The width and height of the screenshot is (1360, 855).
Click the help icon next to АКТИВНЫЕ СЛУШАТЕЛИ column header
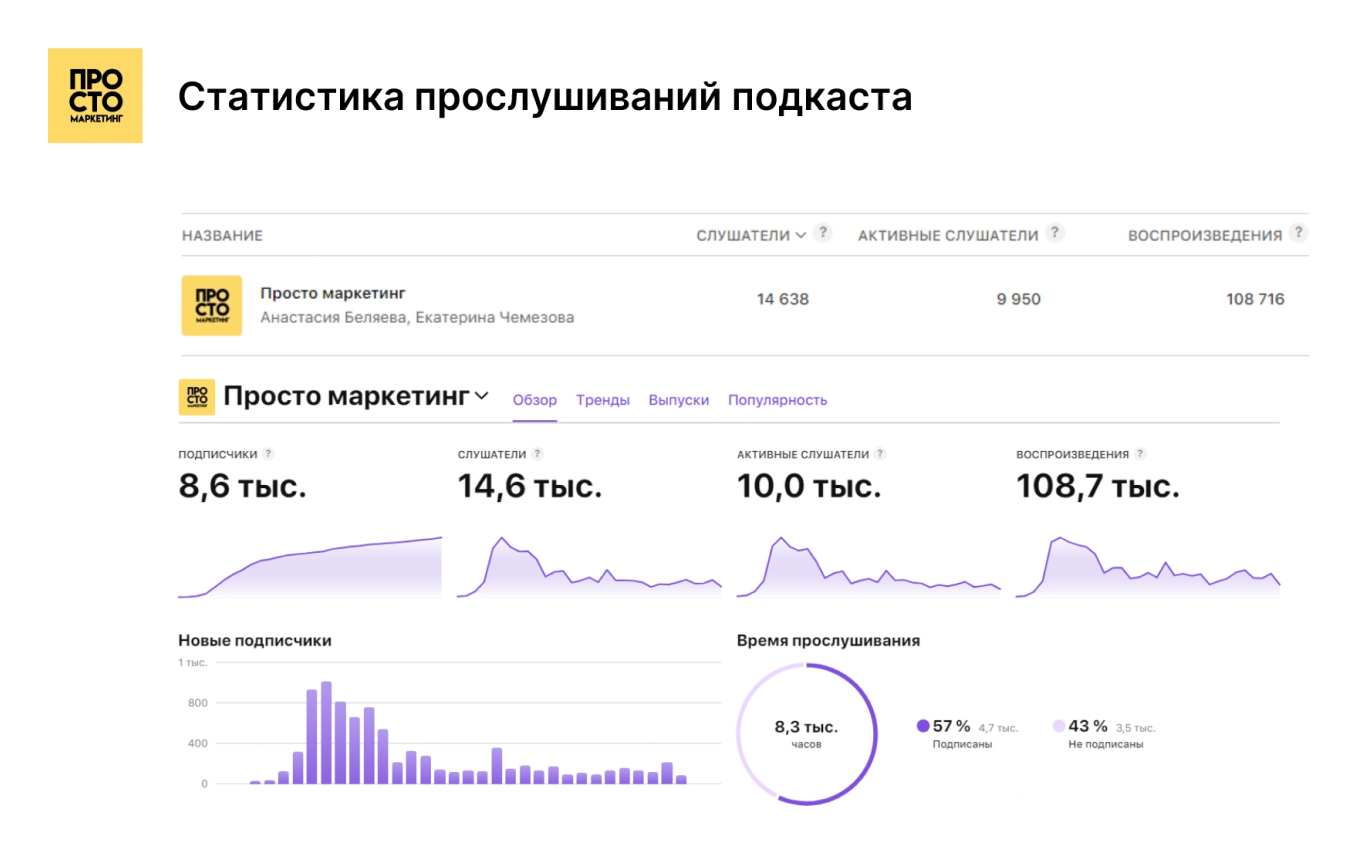pos(1054,233)
